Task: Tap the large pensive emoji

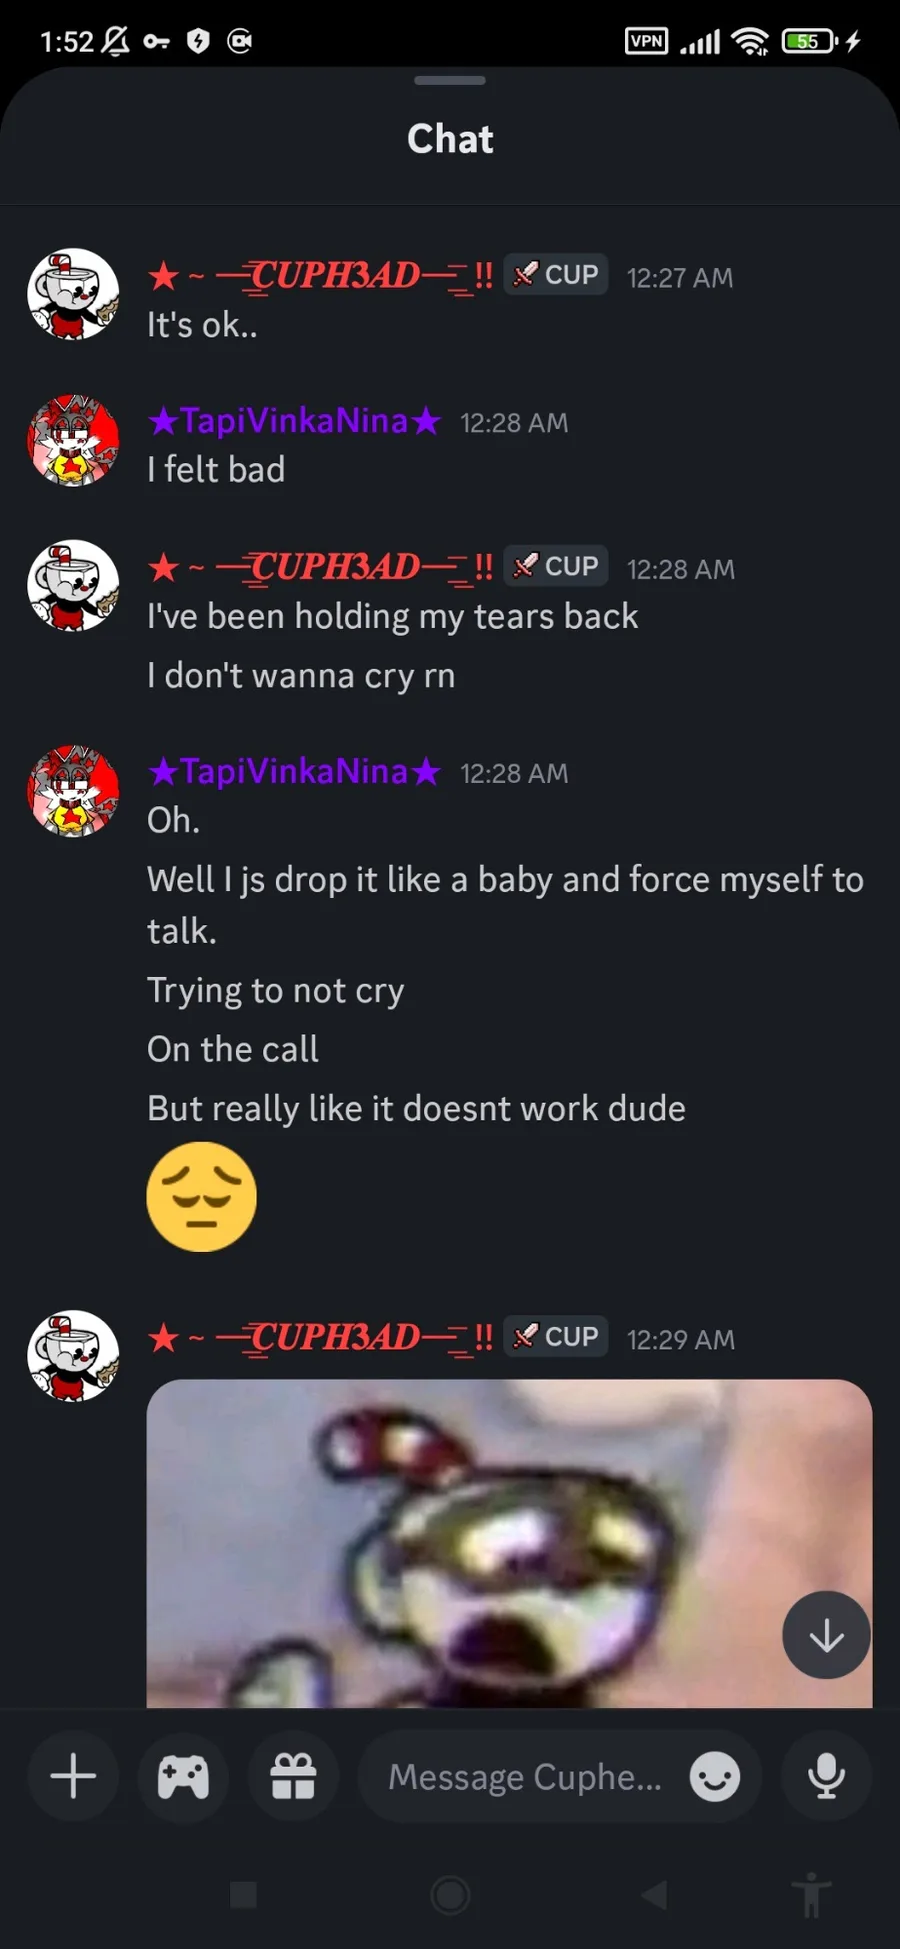Action: click(202, 1197)
